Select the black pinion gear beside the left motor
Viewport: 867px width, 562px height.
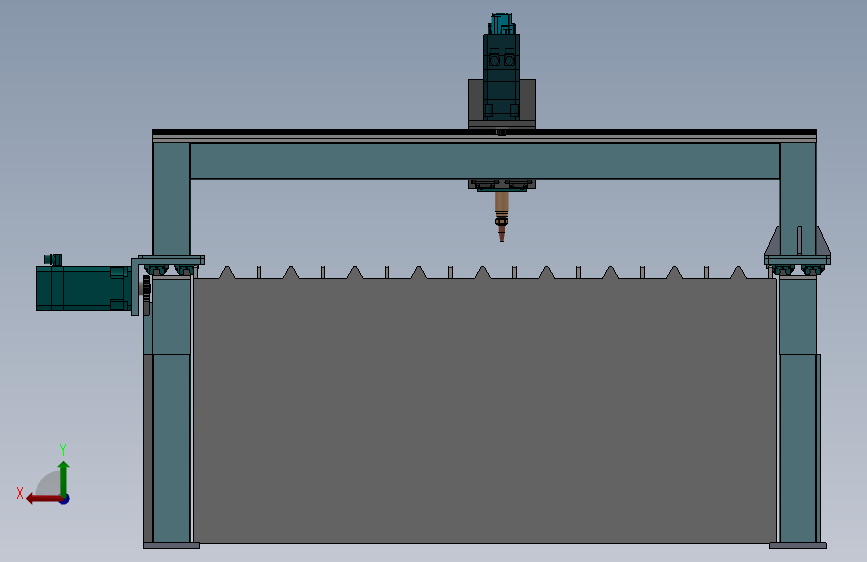(x=147, y=290)
